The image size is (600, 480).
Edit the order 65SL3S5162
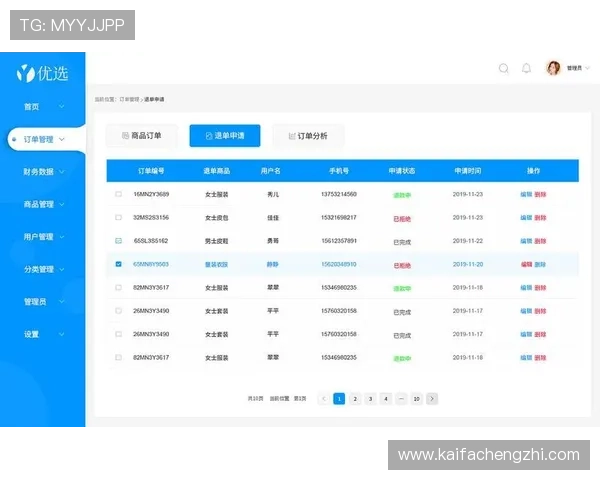[x=526, y=241]
